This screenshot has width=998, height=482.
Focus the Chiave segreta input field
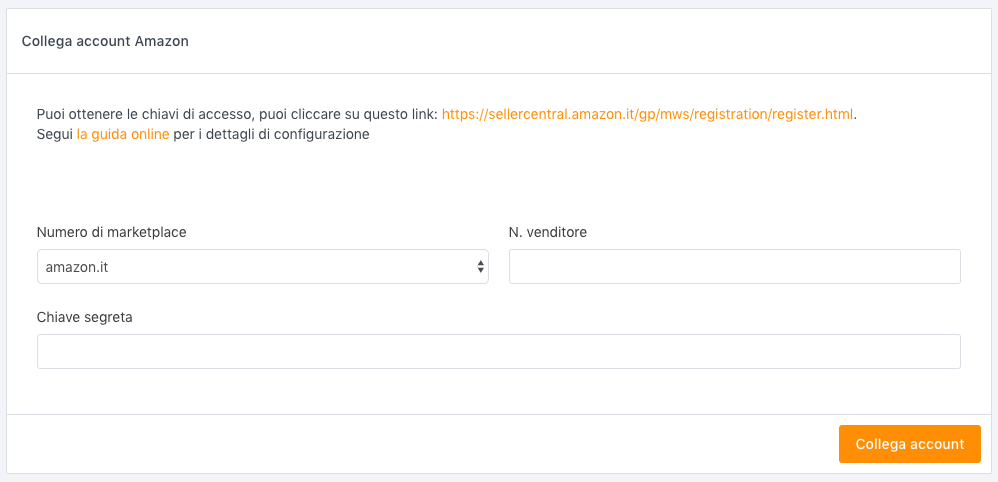[498, 351]
